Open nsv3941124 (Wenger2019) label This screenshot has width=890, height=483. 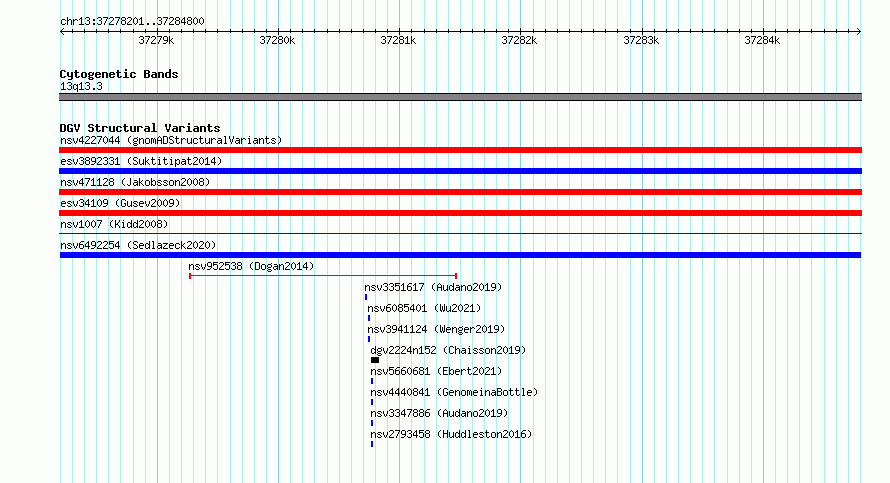point(436,329)
